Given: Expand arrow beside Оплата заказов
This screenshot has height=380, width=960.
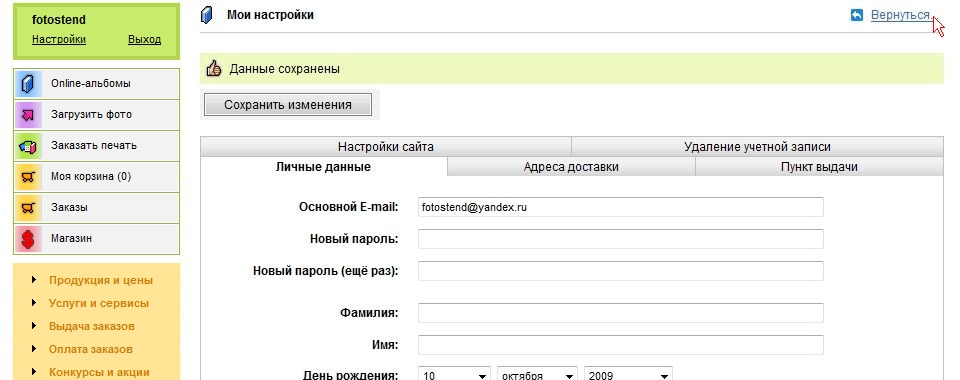Looking at the screenshot, I should 34,349.
